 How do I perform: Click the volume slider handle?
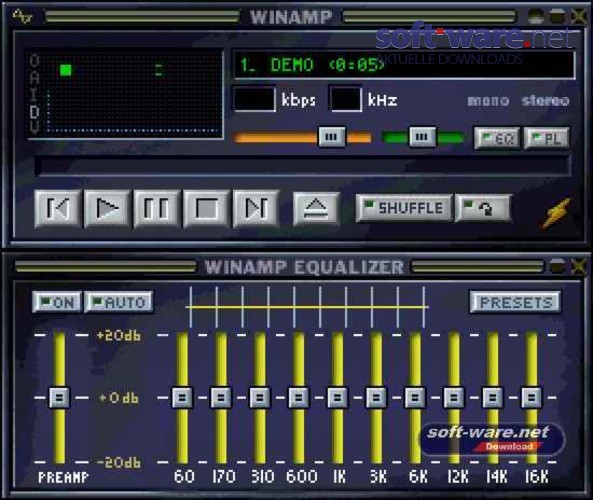tap(332, 137)
